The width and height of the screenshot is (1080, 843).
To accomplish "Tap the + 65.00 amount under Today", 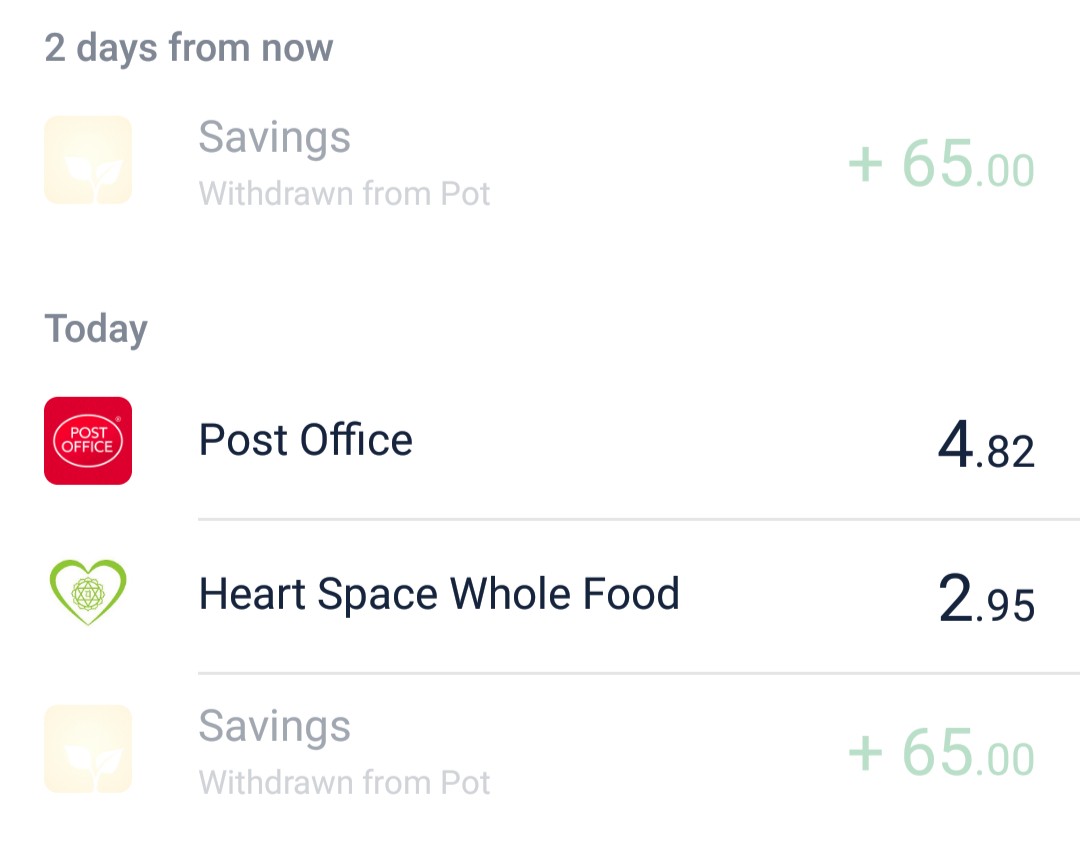I will coord(942,752).
